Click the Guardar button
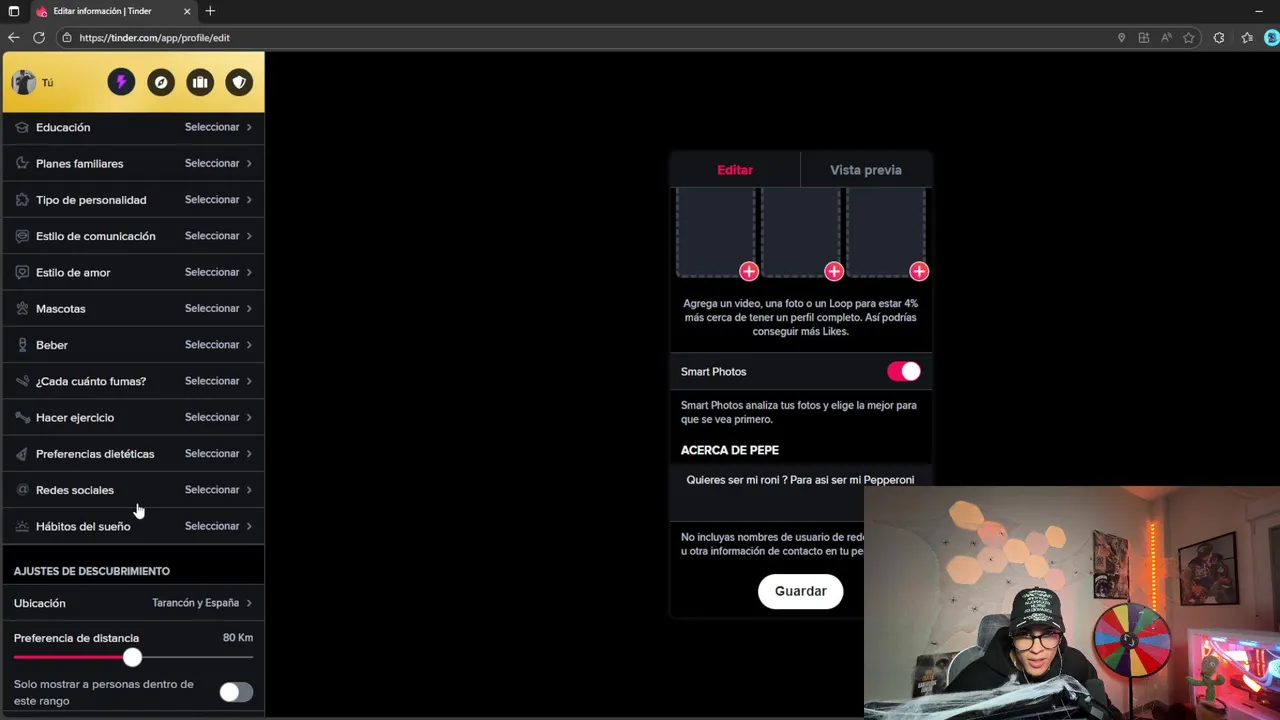 (x=801, y=591)
